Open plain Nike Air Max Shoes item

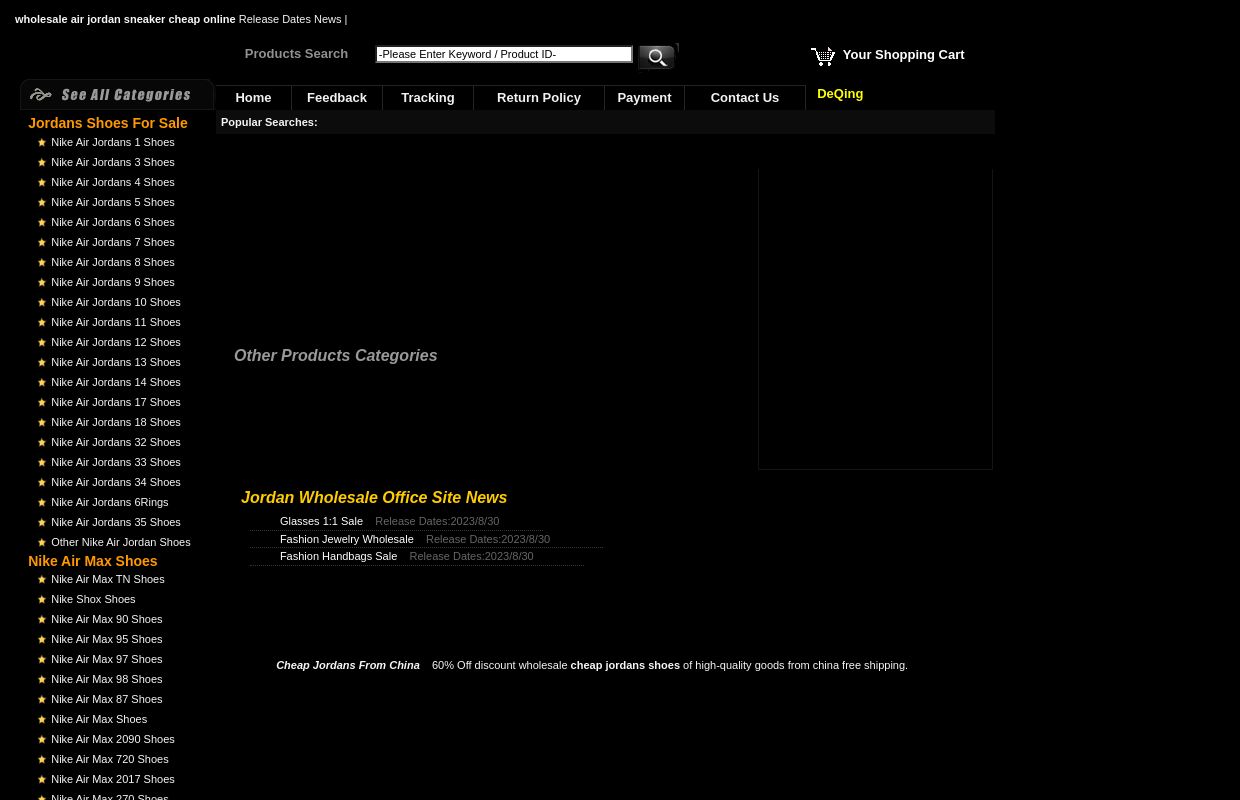(99, 719)
